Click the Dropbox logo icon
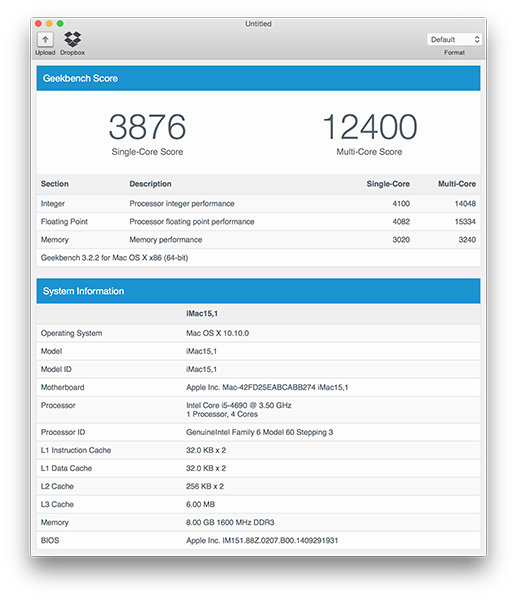Image resolution: width=517 pixels, height=600 pixels. (72, 39)
